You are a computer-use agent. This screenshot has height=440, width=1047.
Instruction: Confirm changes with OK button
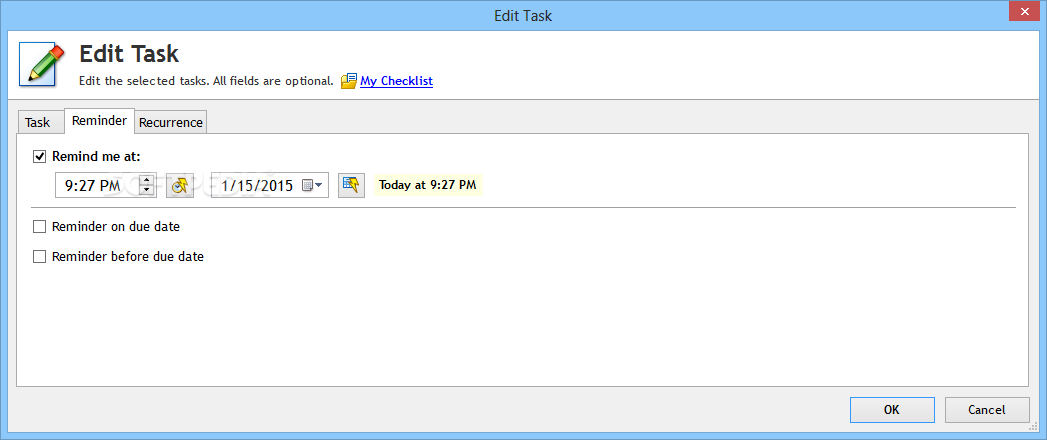[x=892, y=410]
